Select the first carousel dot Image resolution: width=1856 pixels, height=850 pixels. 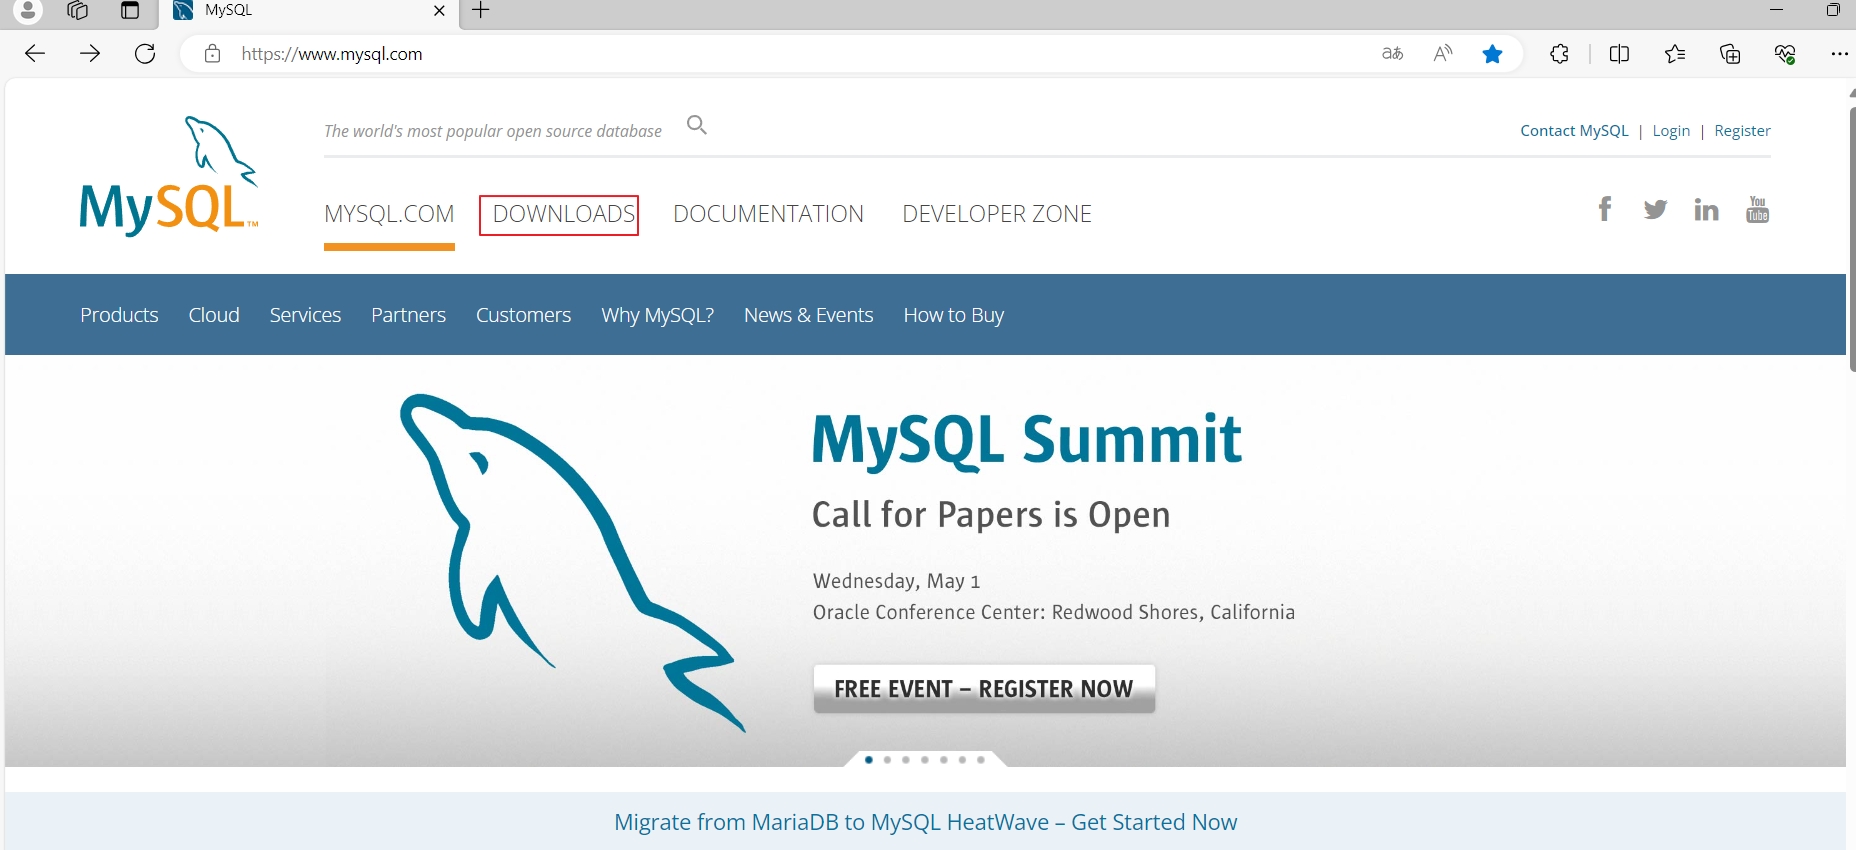click(x=868, y=760)
